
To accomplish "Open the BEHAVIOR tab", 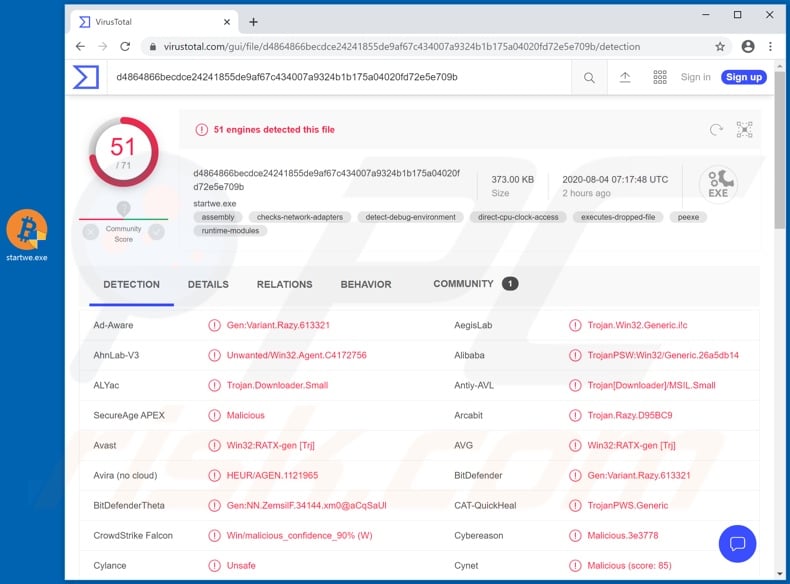I will 366,284.
